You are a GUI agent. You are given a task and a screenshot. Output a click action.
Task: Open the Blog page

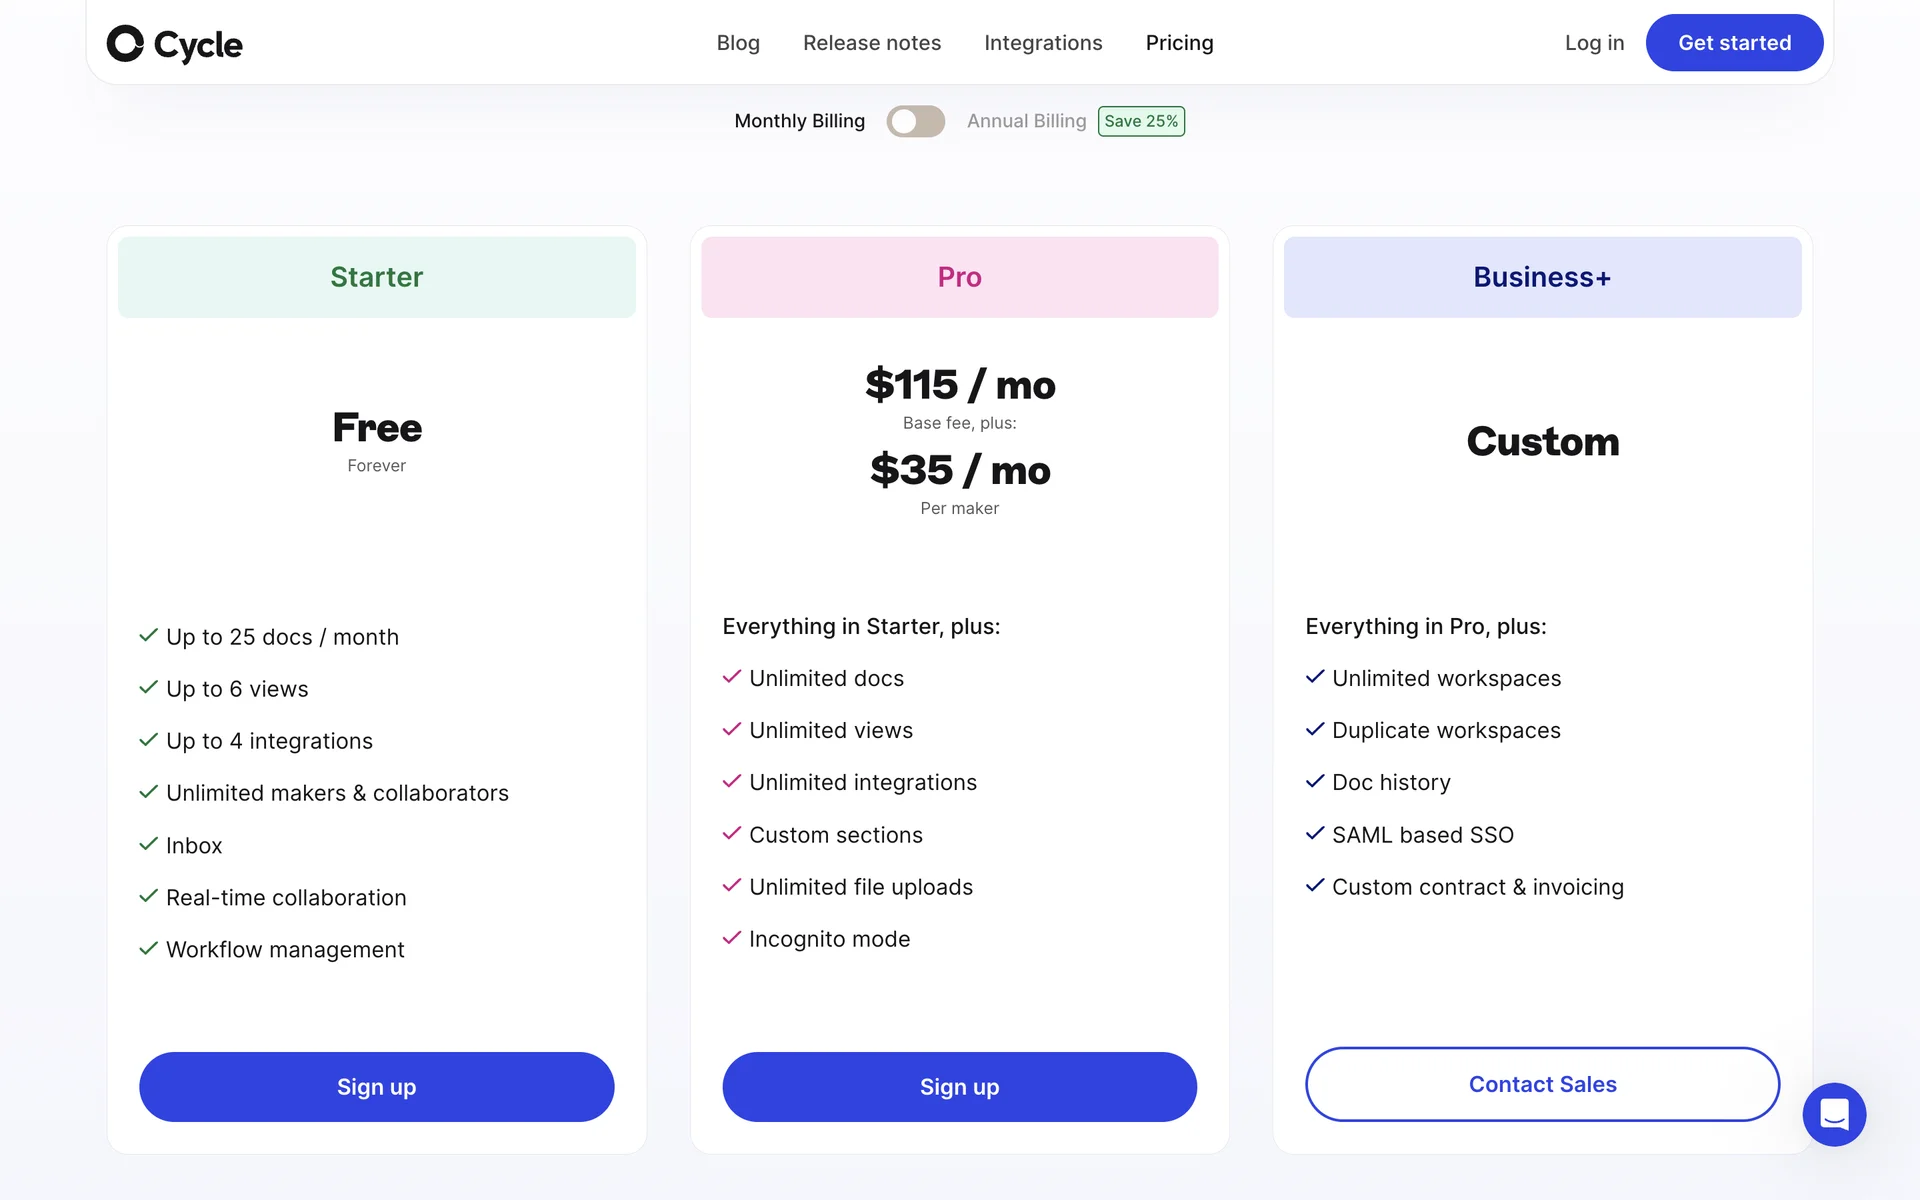point(738,43)
